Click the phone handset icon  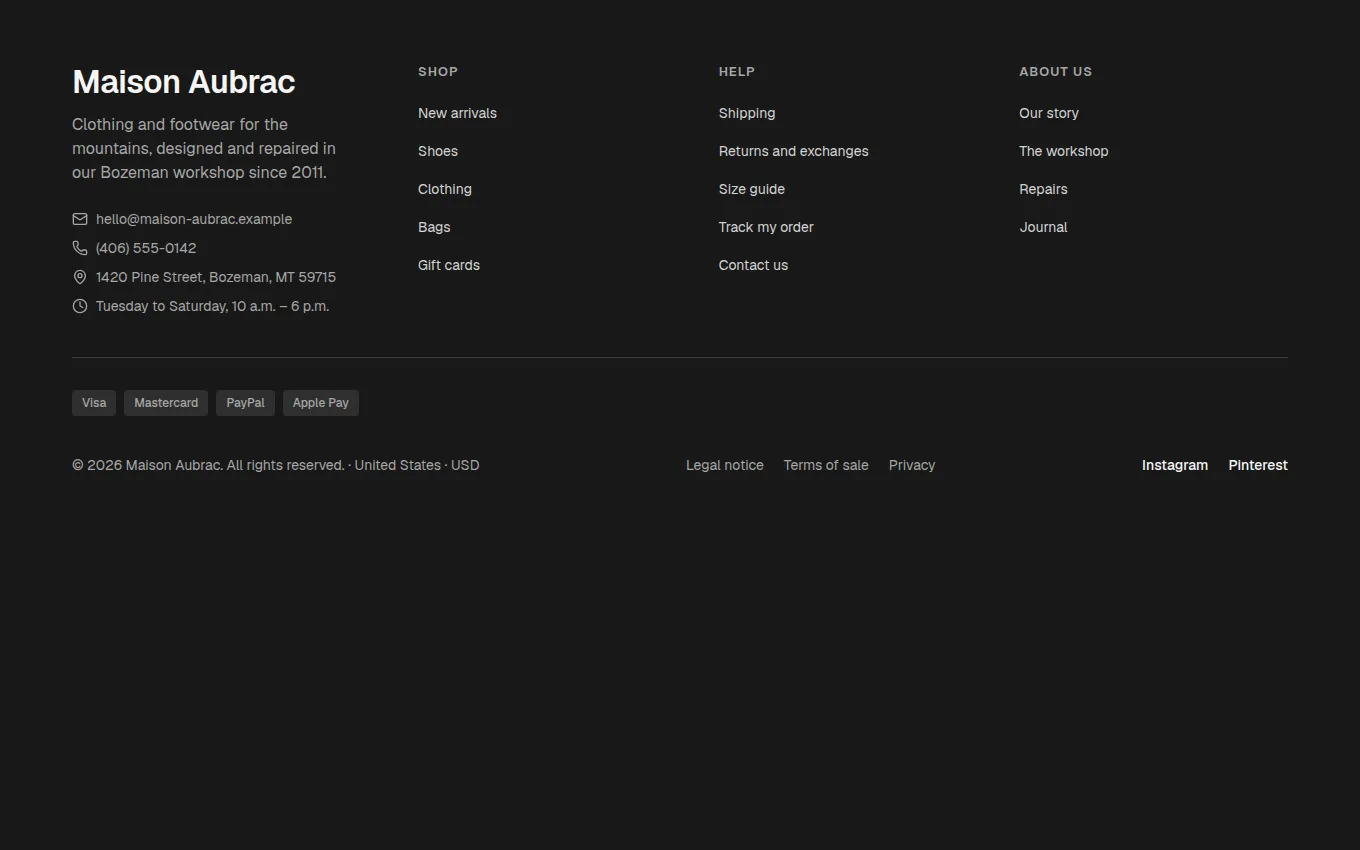pyautogui.click(x=80, y=248)
